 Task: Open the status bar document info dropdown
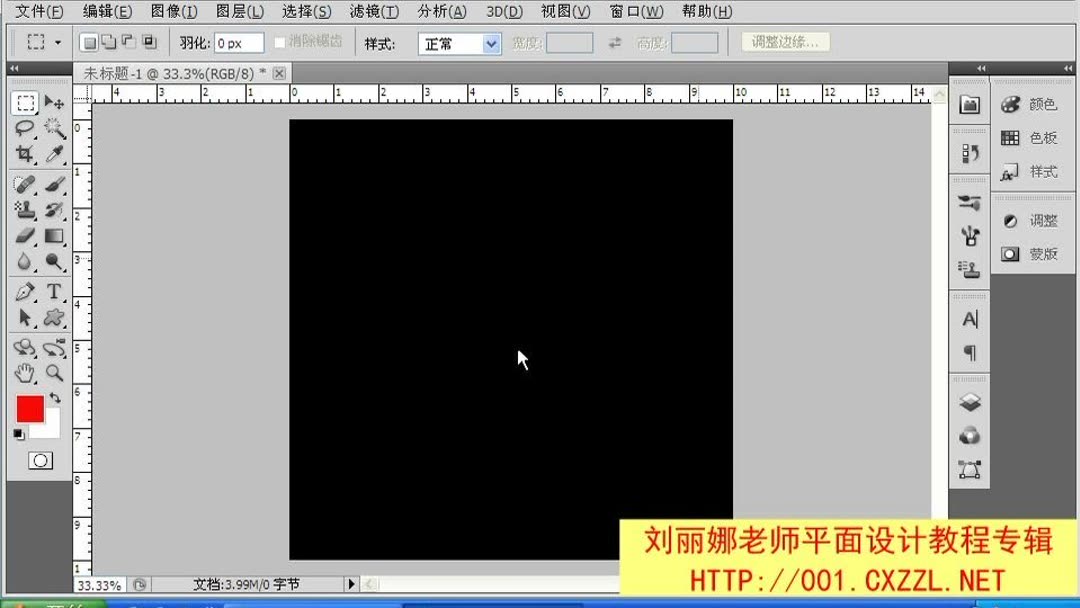point(352,584)
